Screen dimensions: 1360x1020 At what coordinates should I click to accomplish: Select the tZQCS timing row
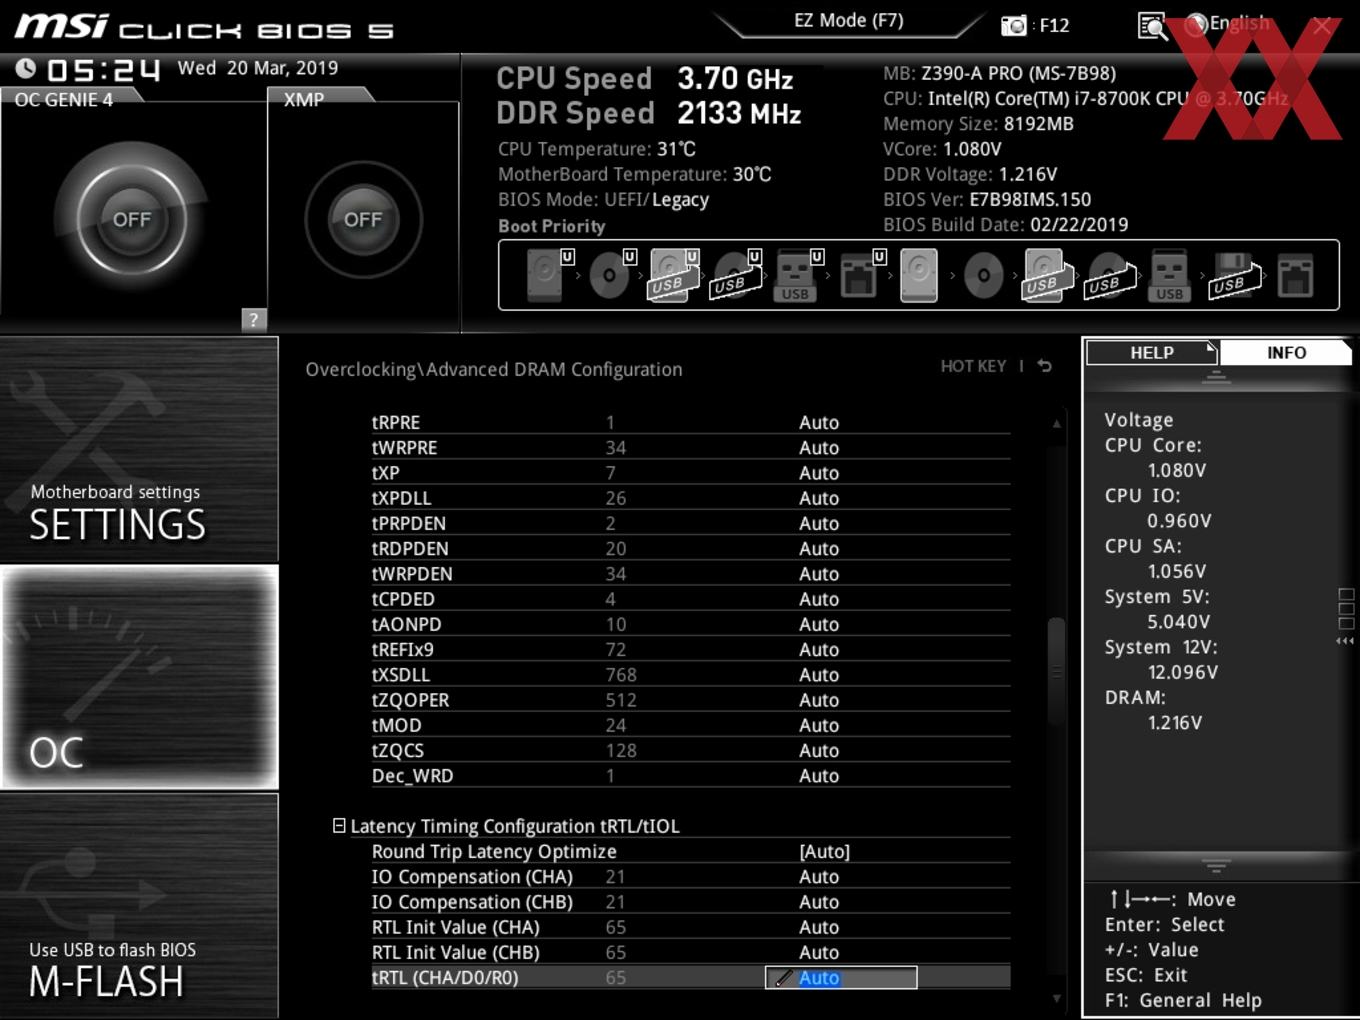(x=690, y=750)
